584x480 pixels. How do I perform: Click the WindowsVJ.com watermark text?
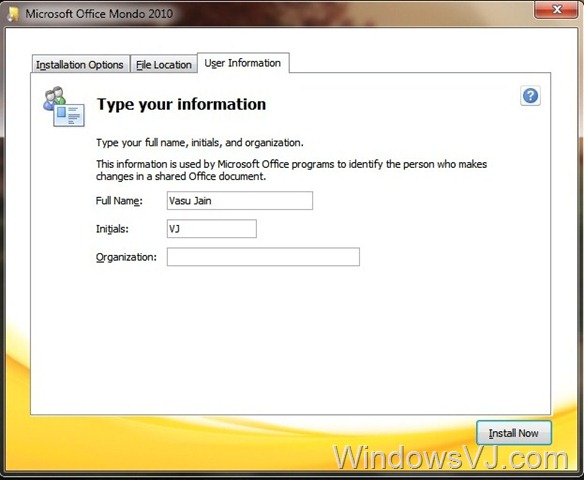tap(450, 457)
